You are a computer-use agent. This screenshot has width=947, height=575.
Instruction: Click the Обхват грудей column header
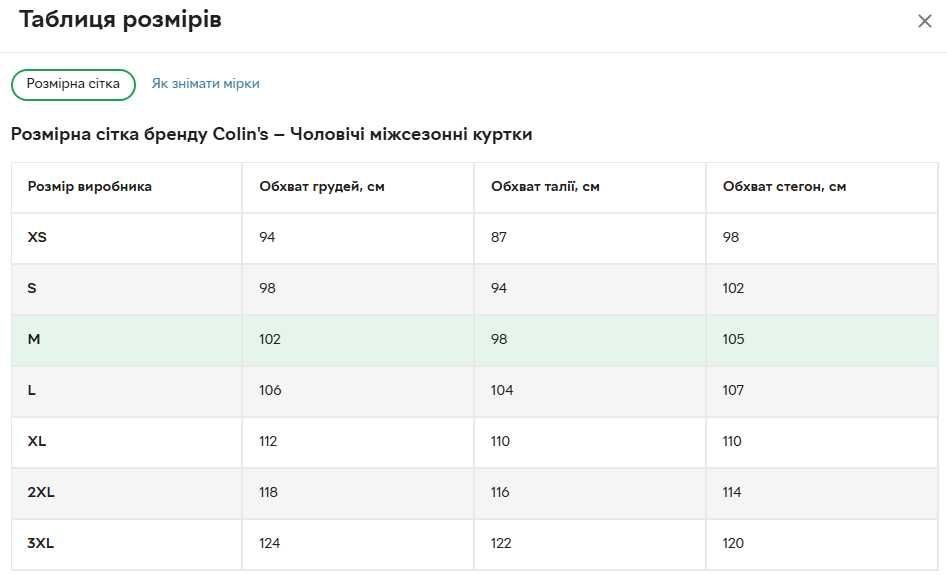tap(321, 187)
